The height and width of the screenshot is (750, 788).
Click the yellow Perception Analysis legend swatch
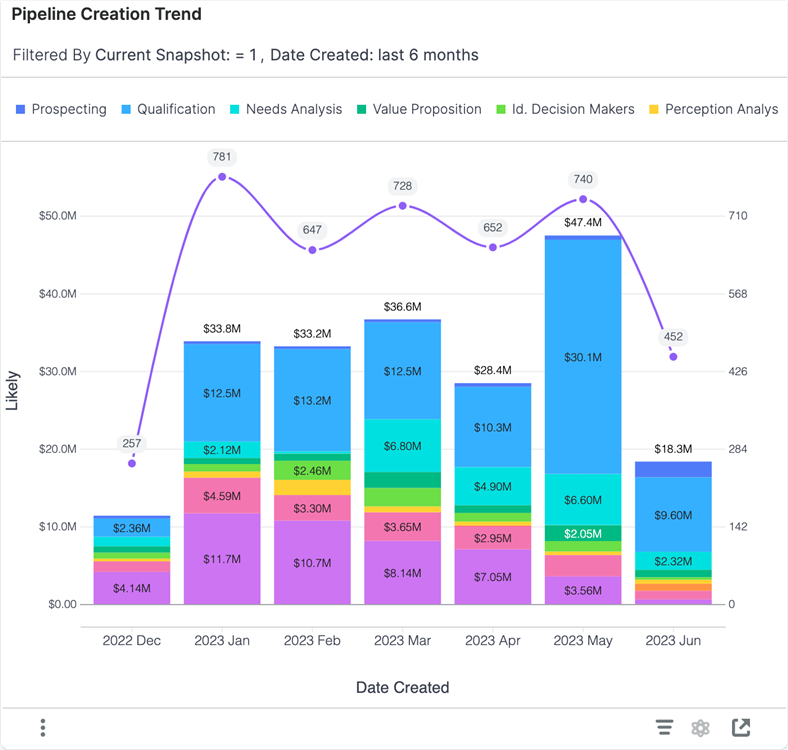click(x=655, y=109)
